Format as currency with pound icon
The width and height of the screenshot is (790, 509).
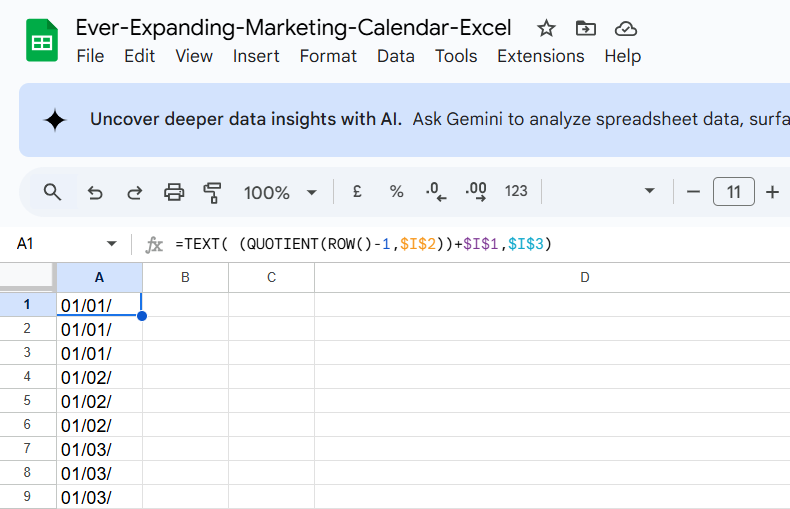(x=357, y=192)
